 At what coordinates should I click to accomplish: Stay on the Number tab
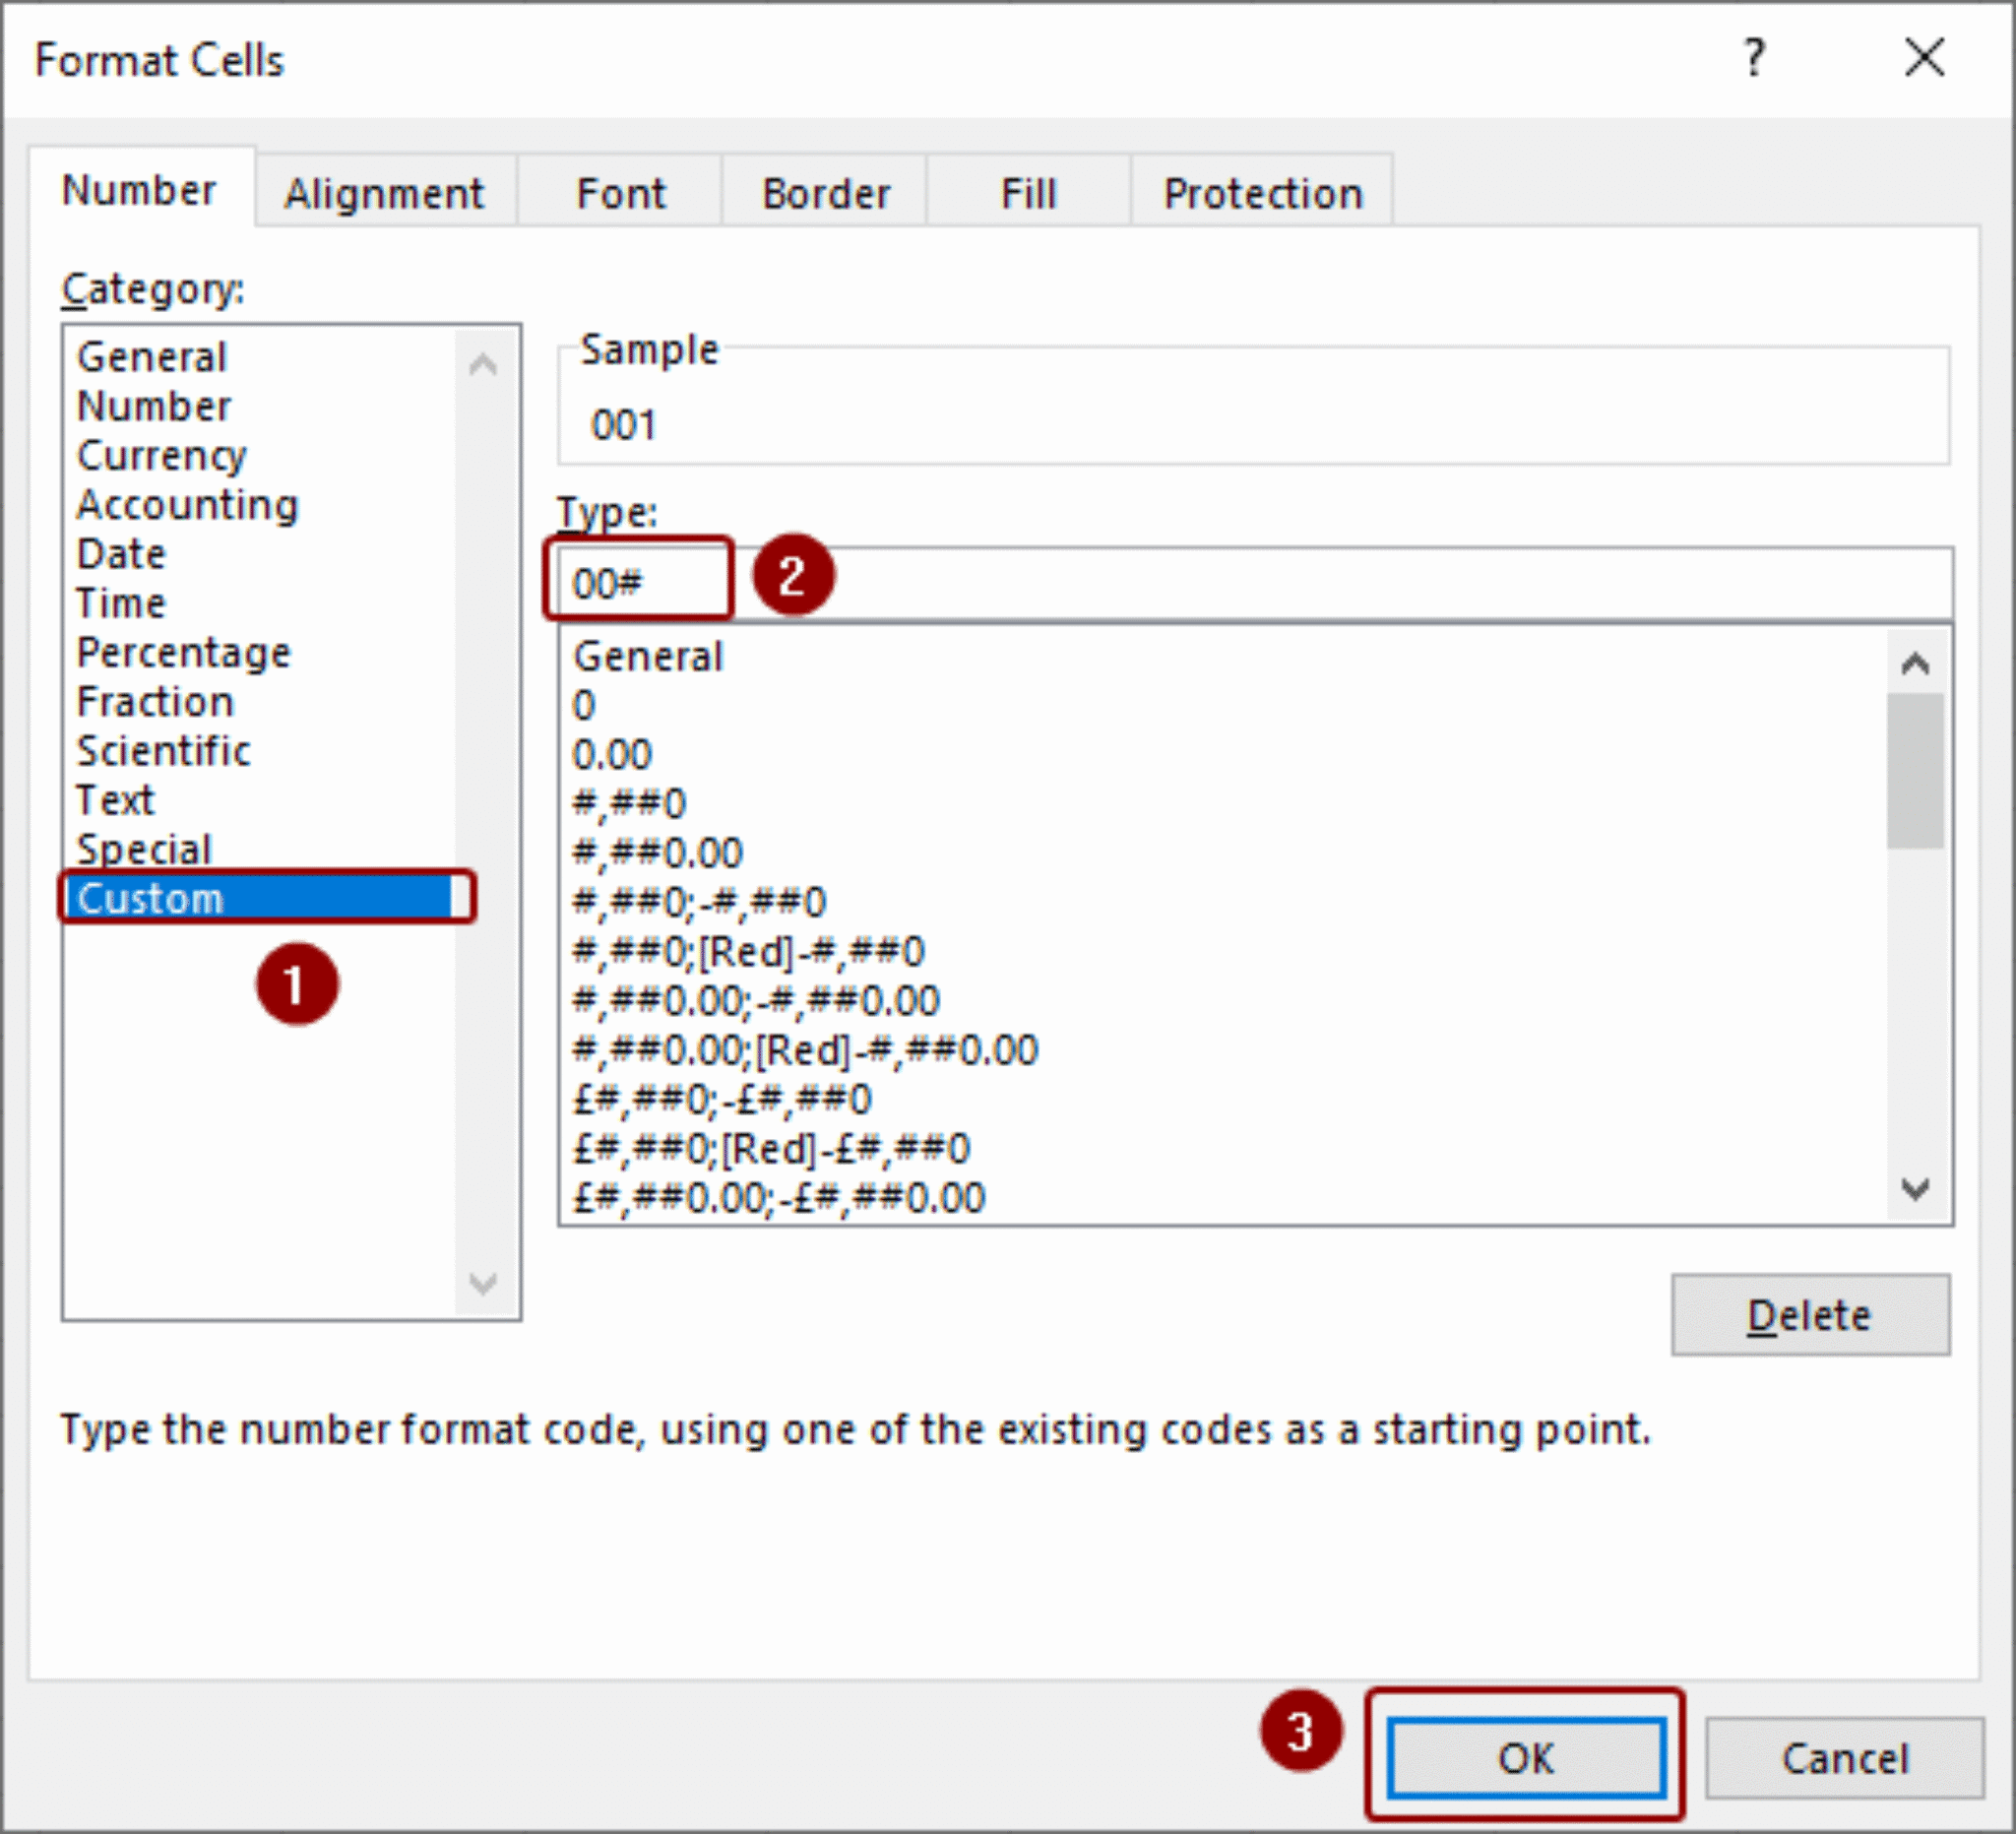coord(139,190)
